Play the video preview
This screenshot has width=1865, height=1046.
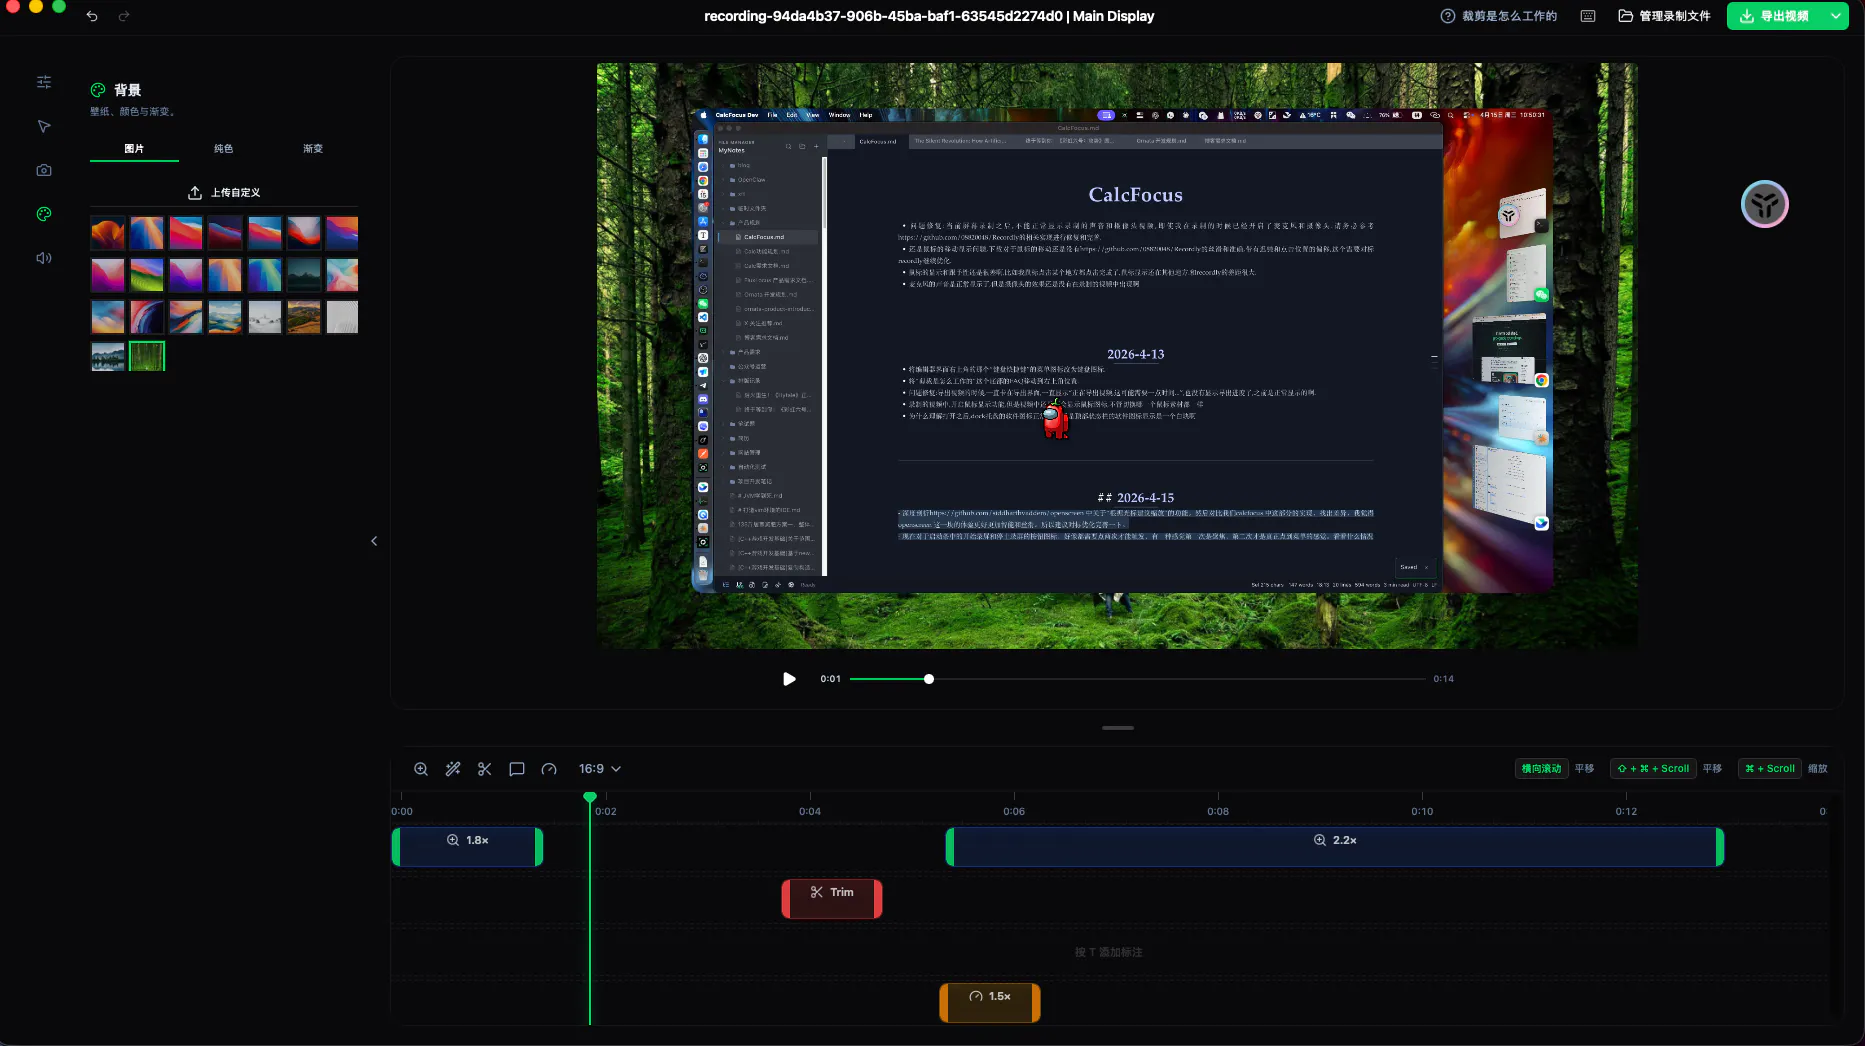coord(789,679)
